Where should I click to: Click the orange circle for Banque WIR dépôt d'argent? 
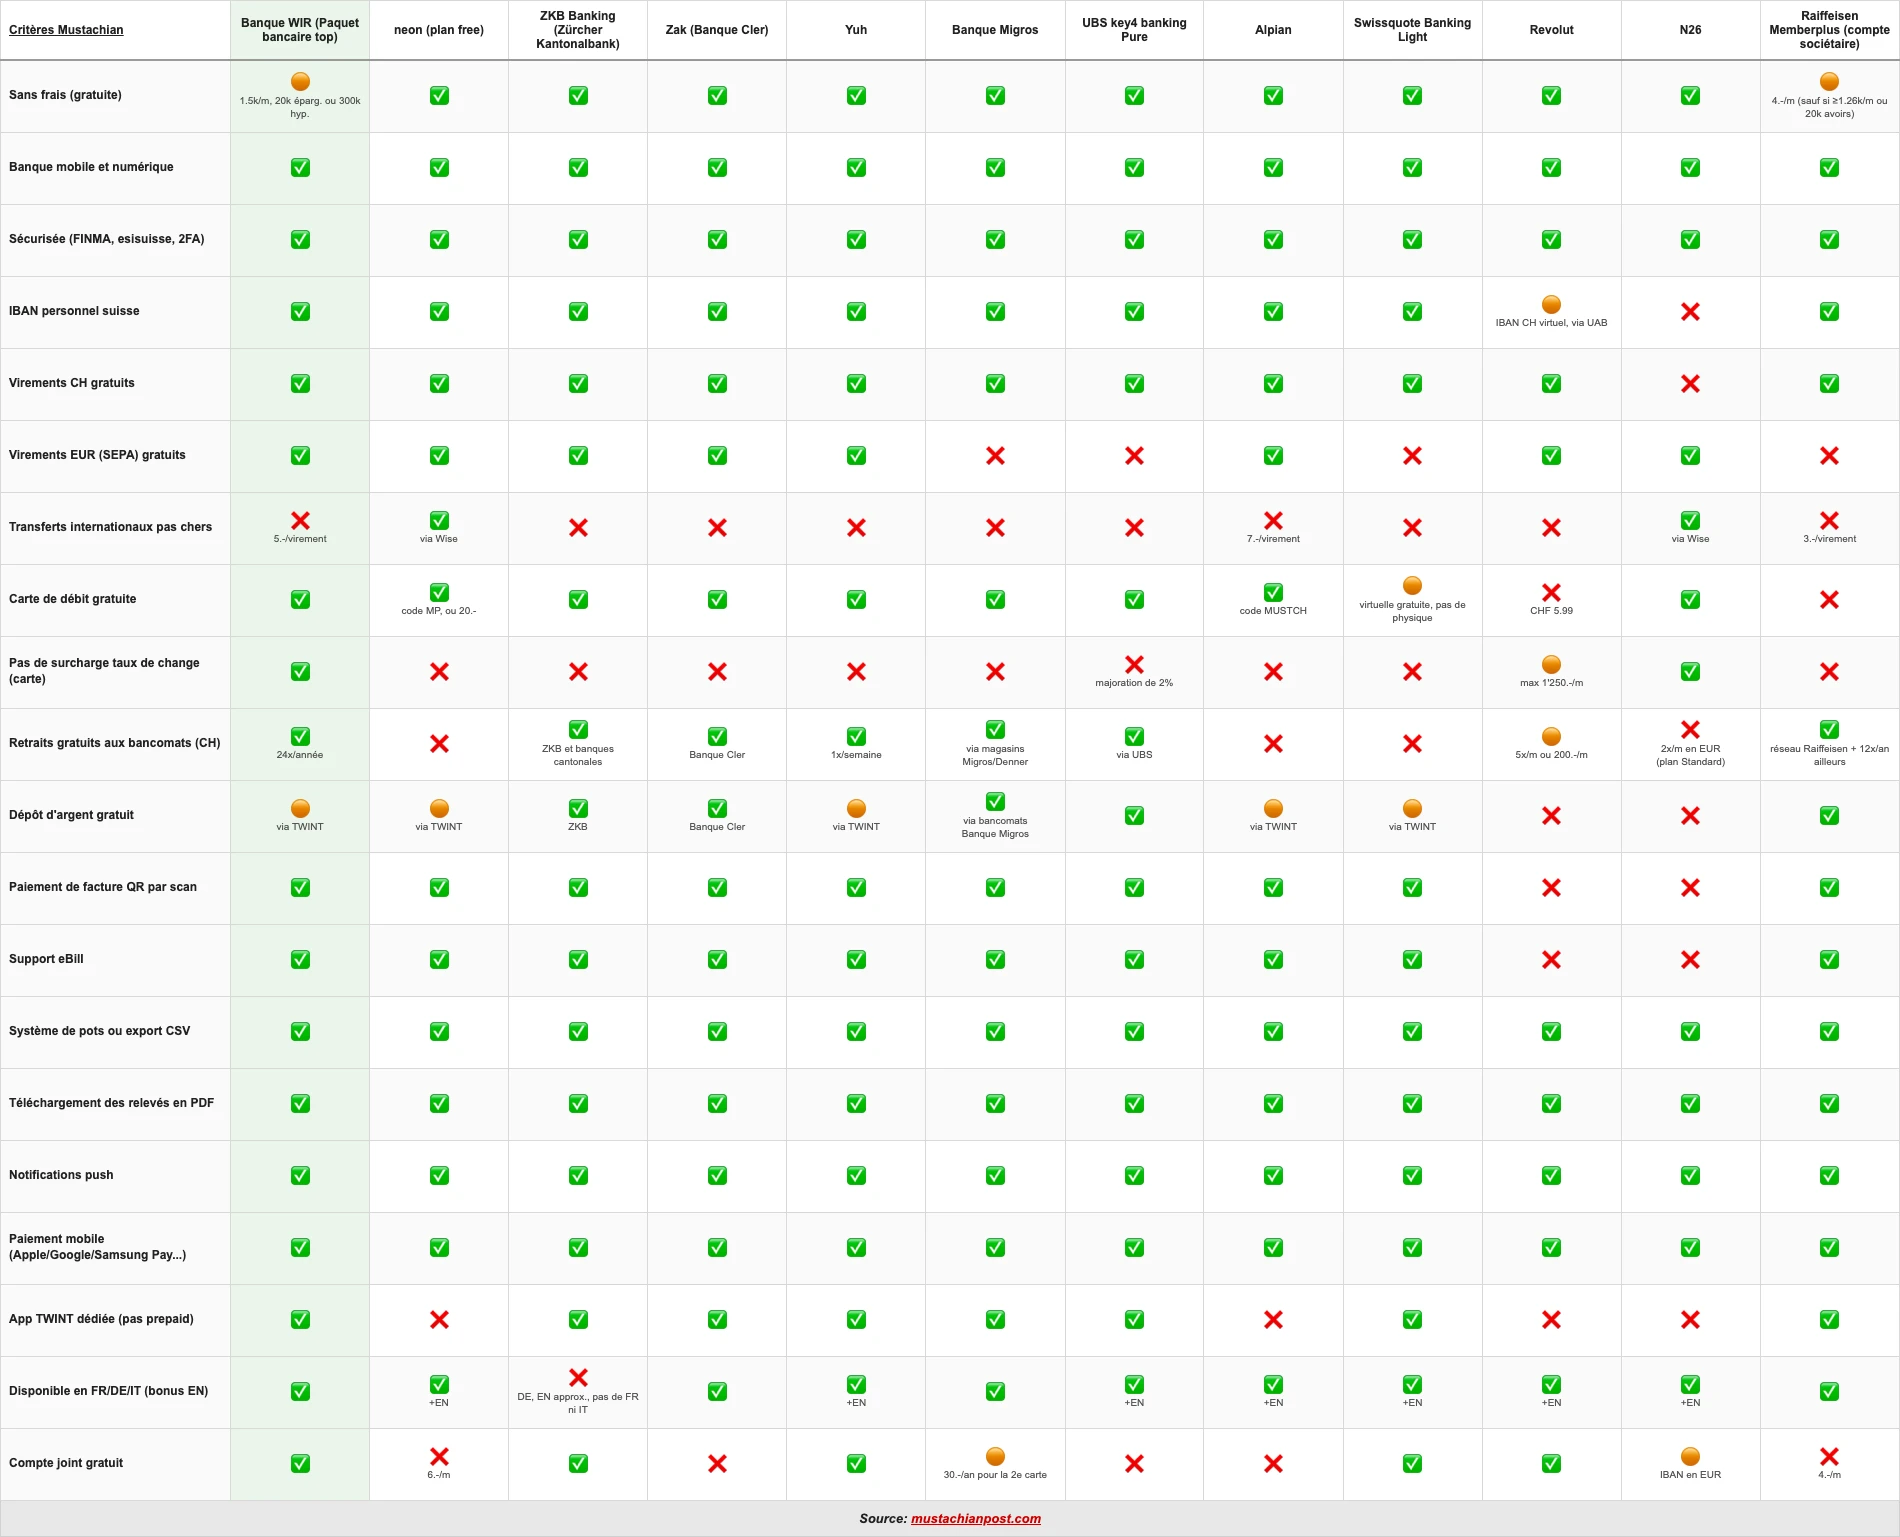click(300, 809)
